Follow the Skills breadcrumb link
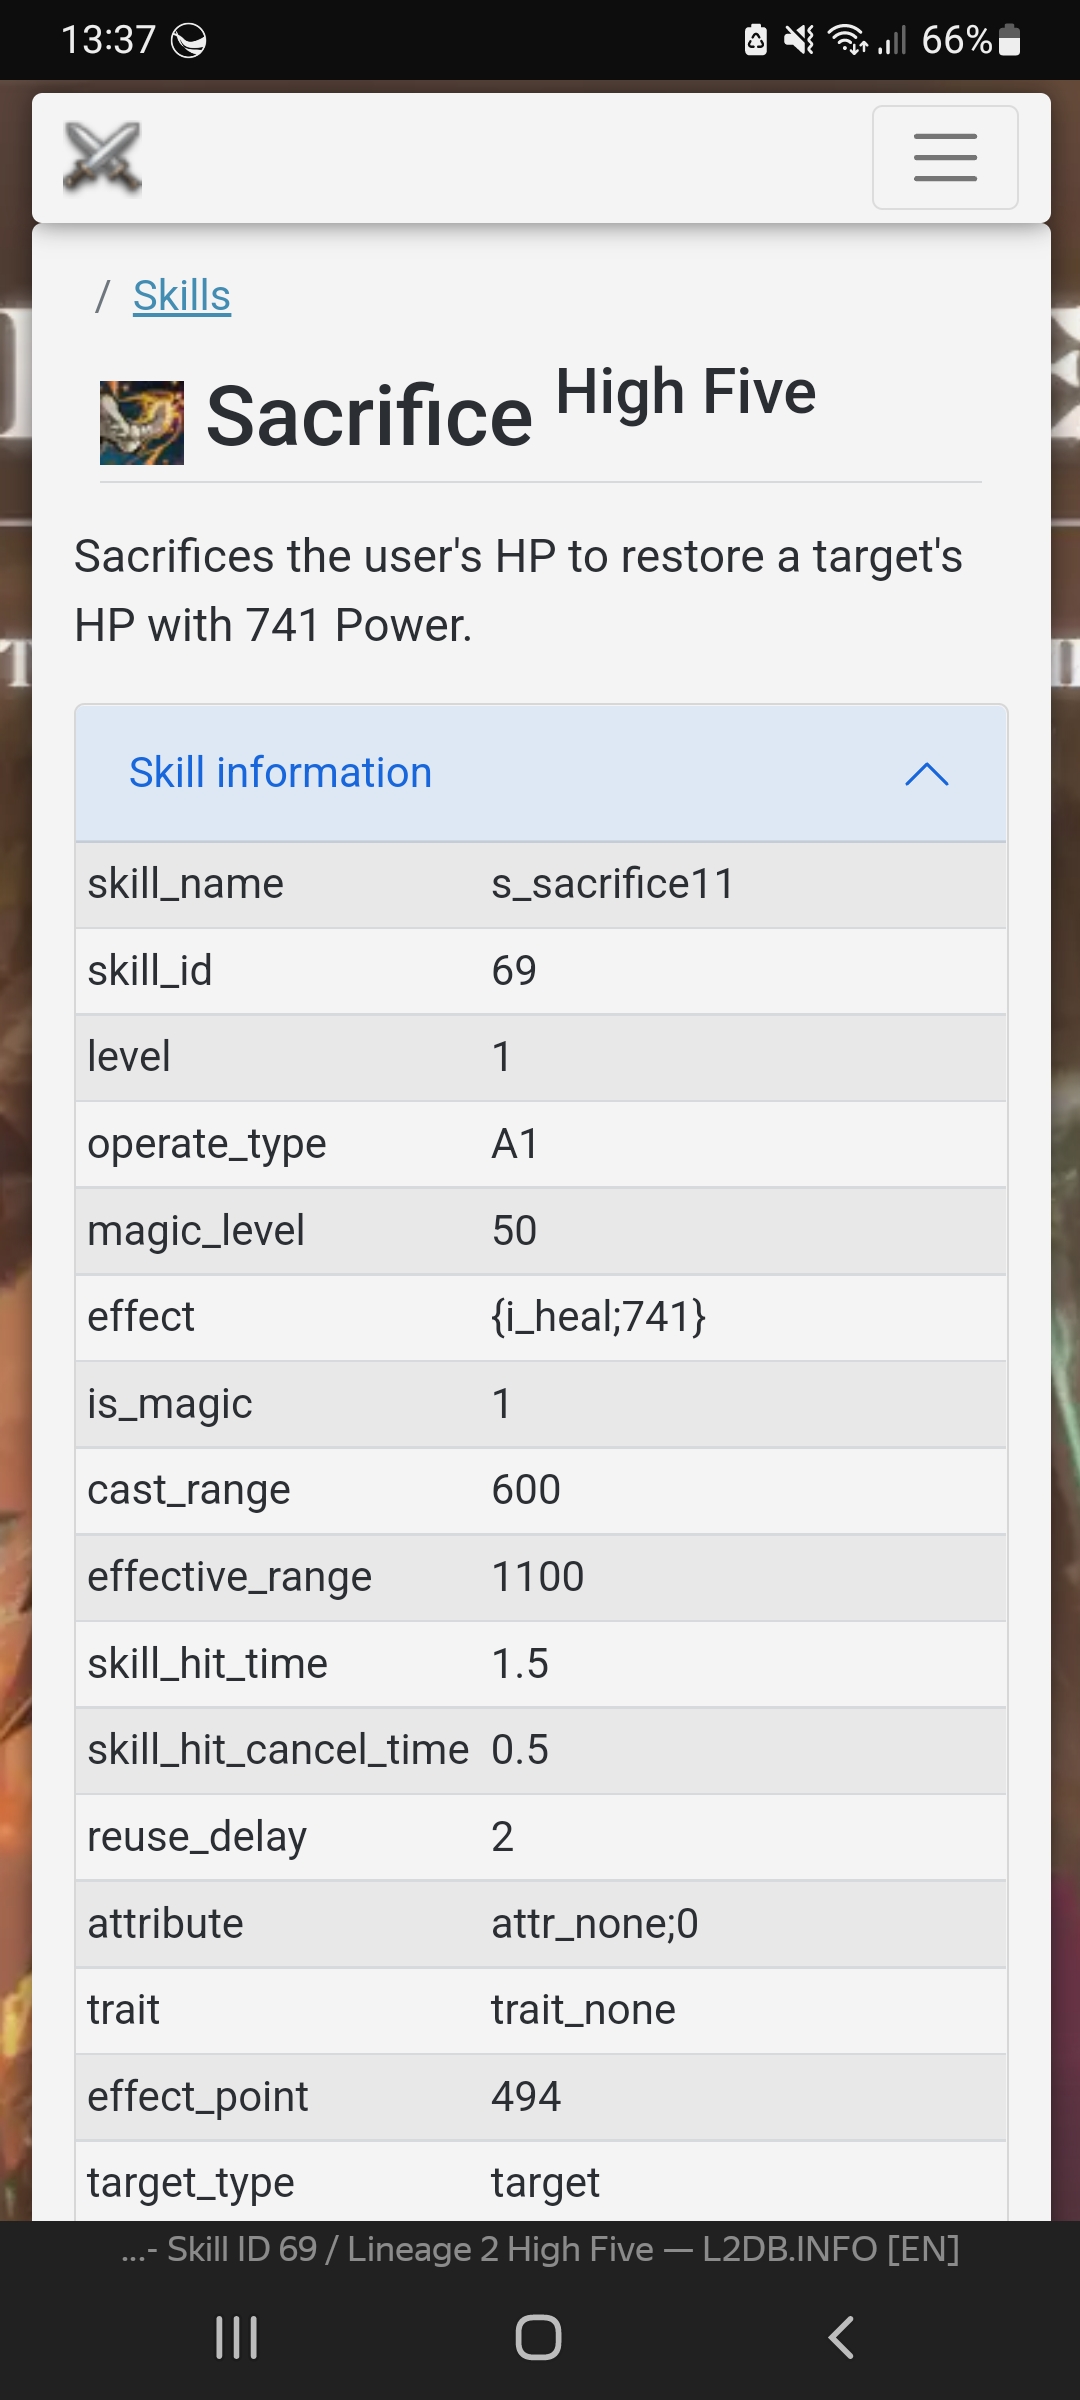 click(x=182, y=296)
